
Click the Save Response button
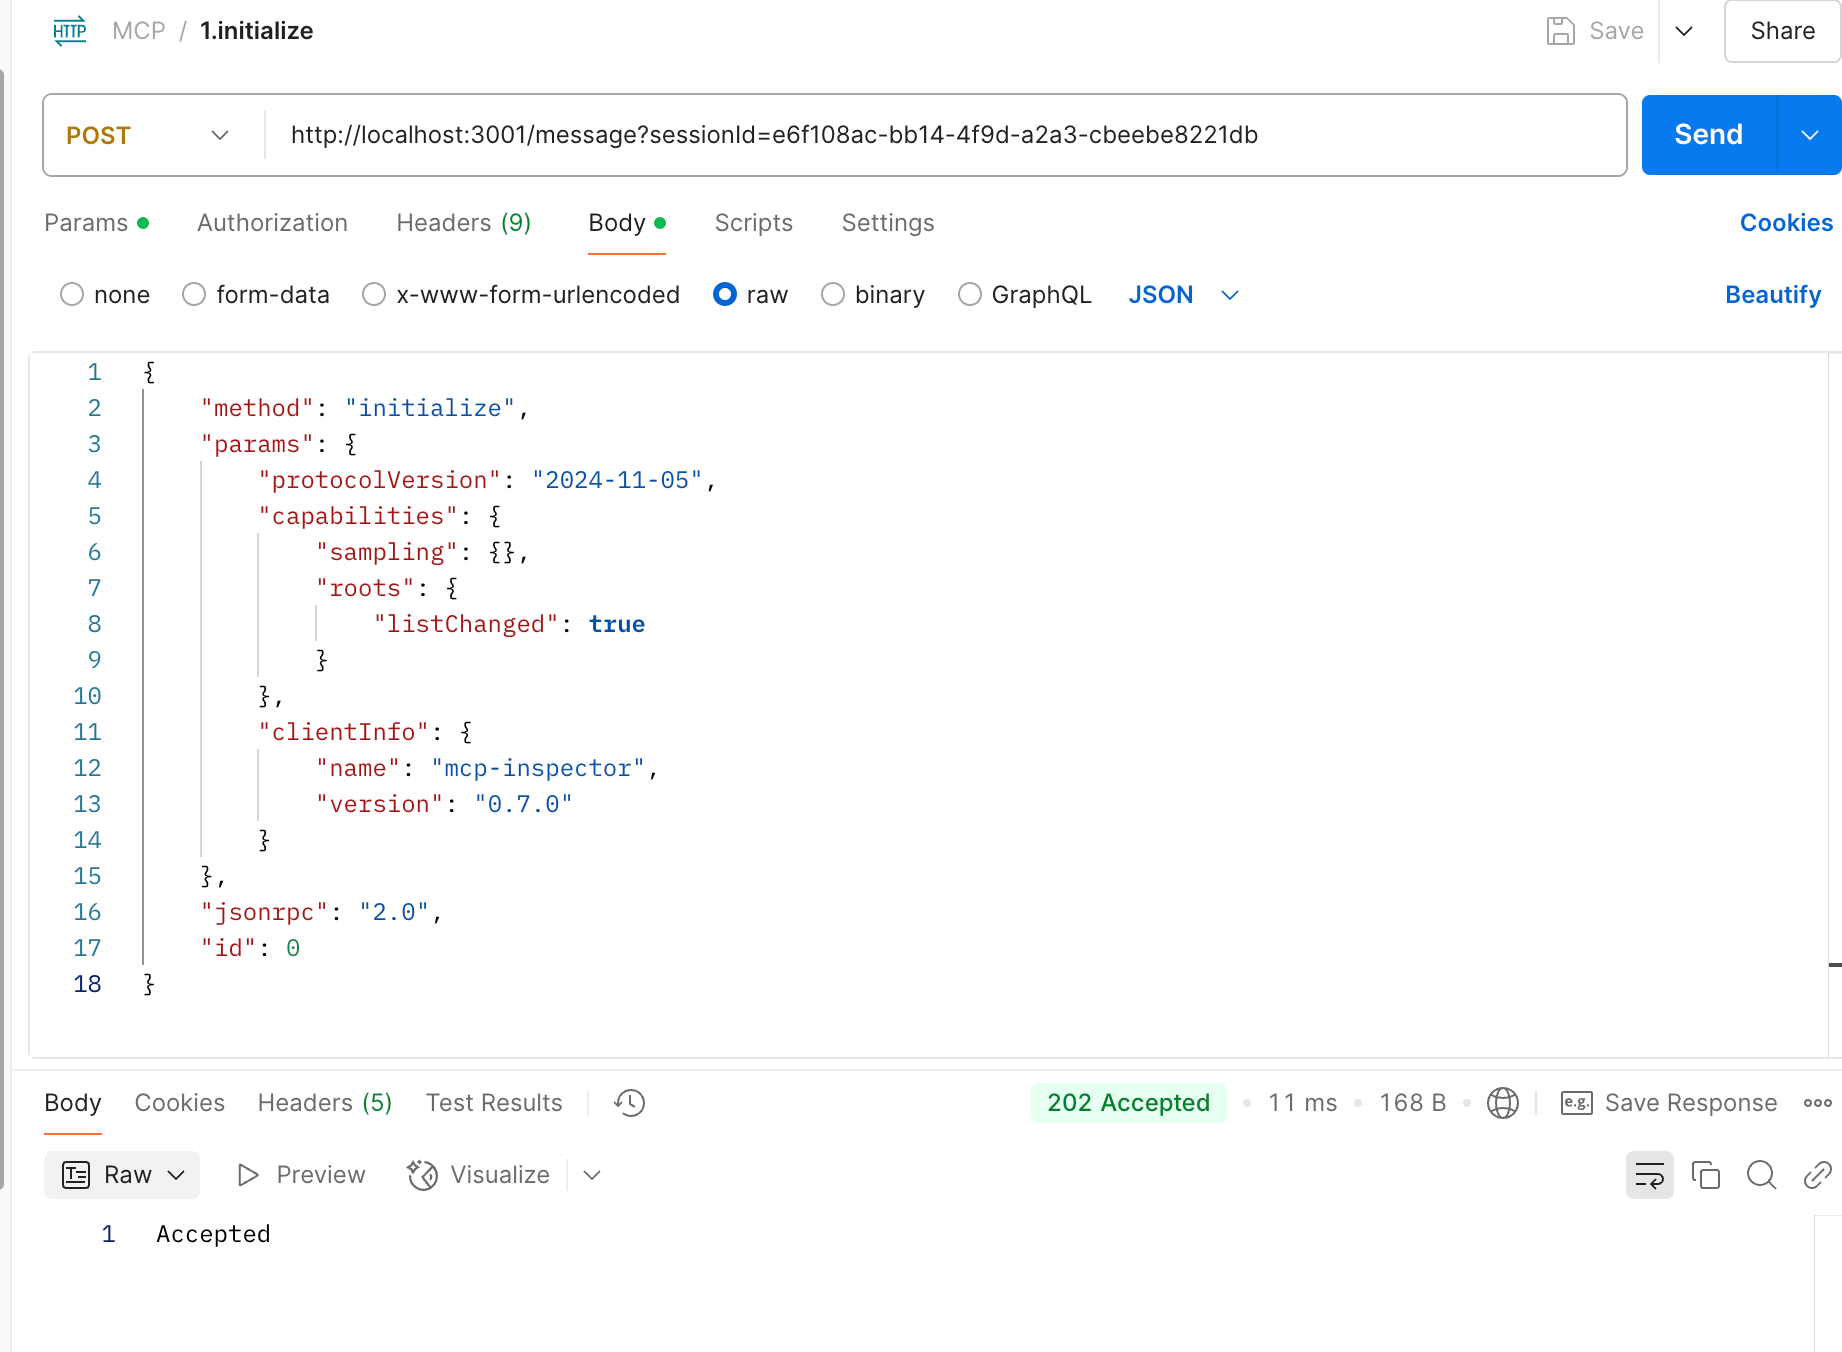tap(1669, 1103)
